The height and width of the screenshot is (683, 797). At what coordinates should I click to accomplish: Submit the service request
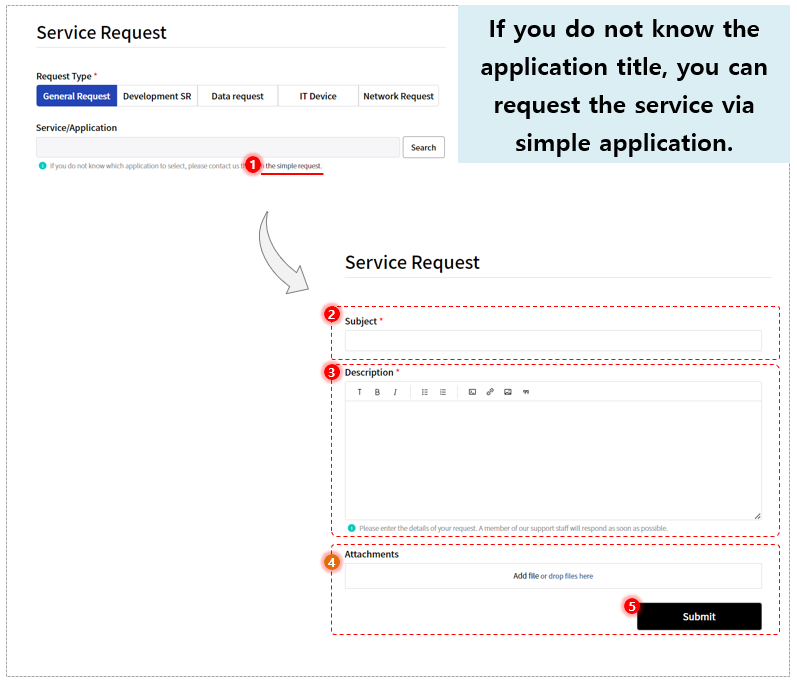699,616
